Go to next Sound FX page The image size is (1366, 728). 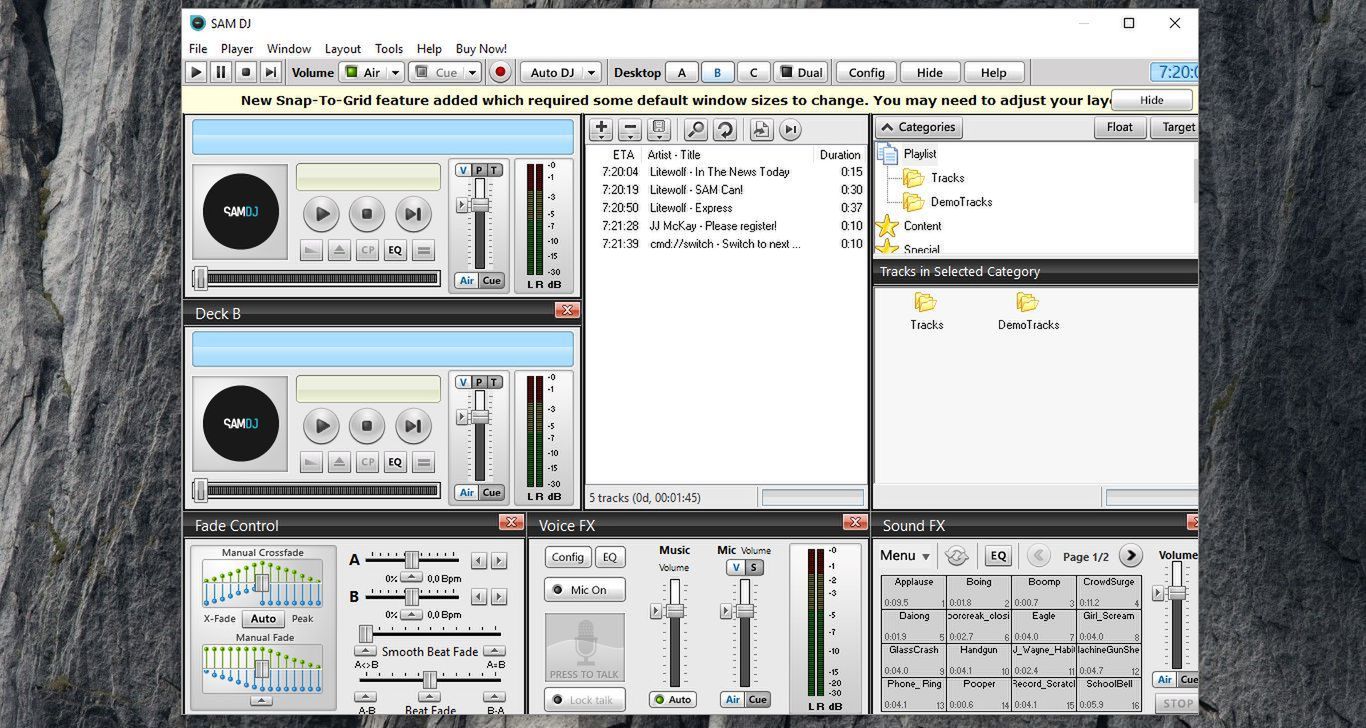tap(1130, 556)
